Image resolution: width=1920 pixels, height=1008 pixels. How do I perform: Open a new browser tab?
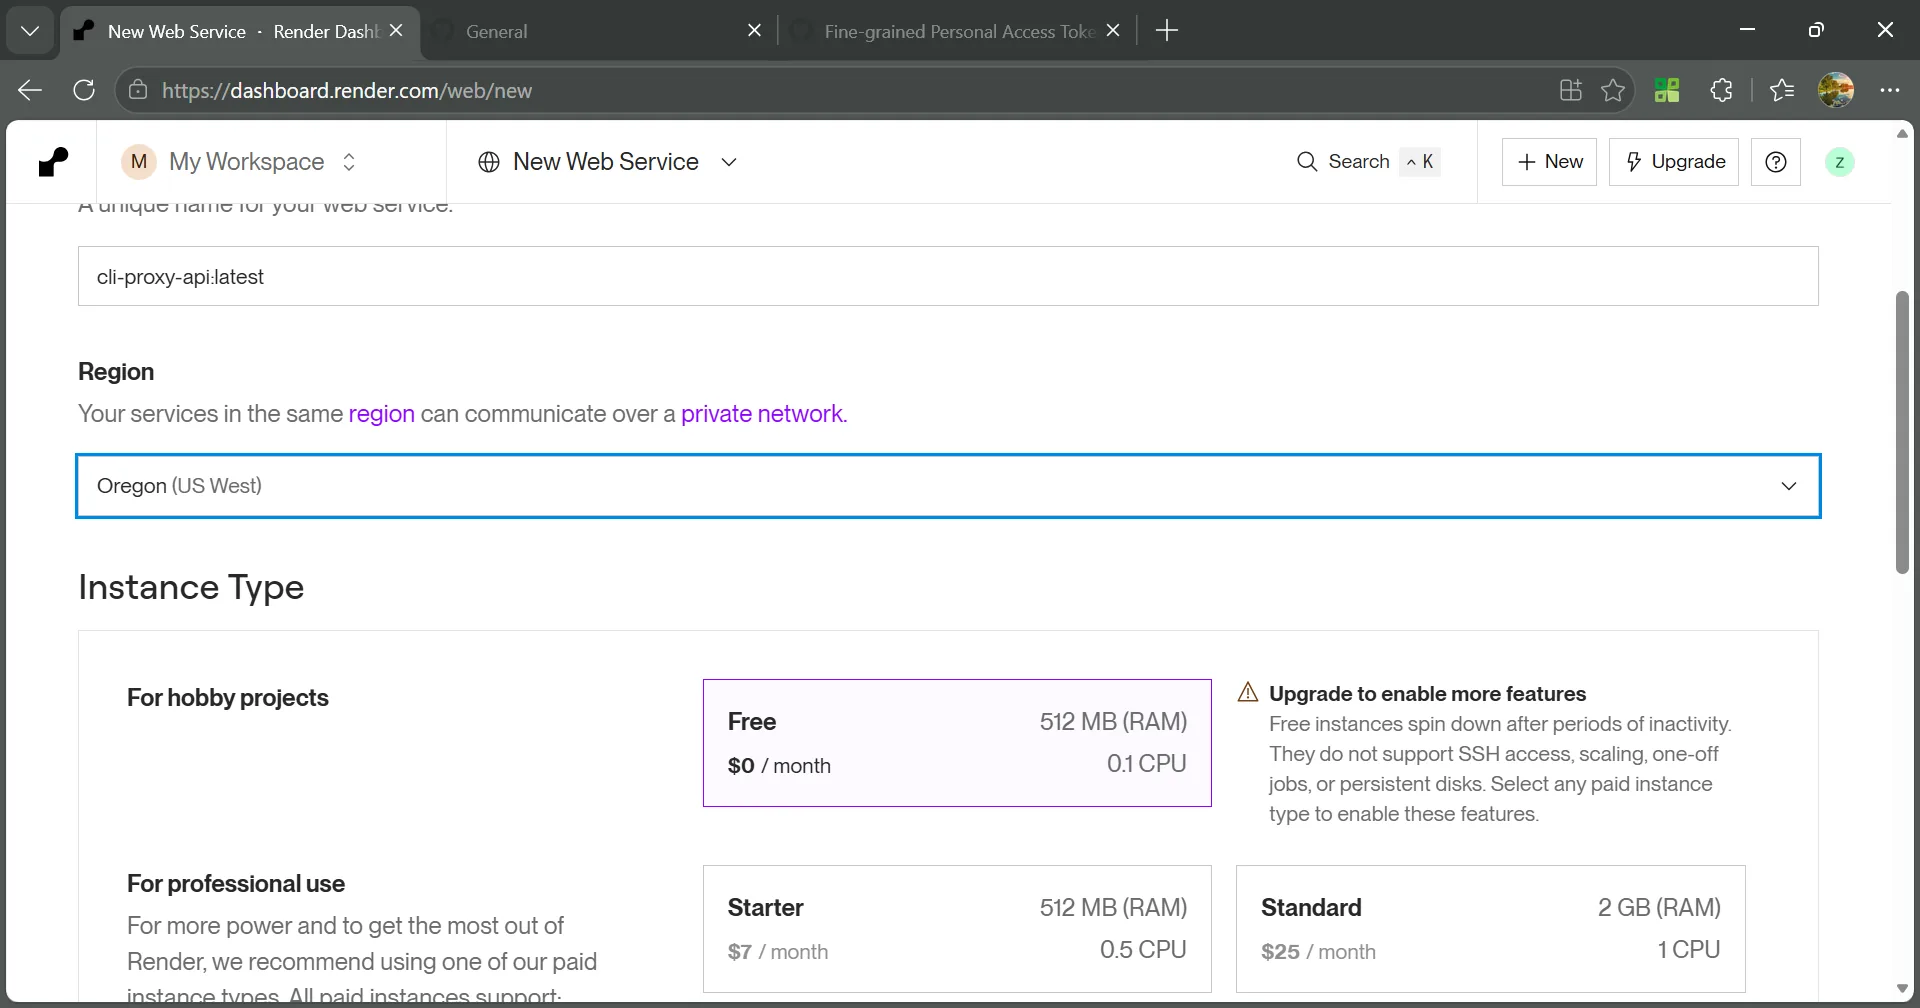pos(1167,31)
